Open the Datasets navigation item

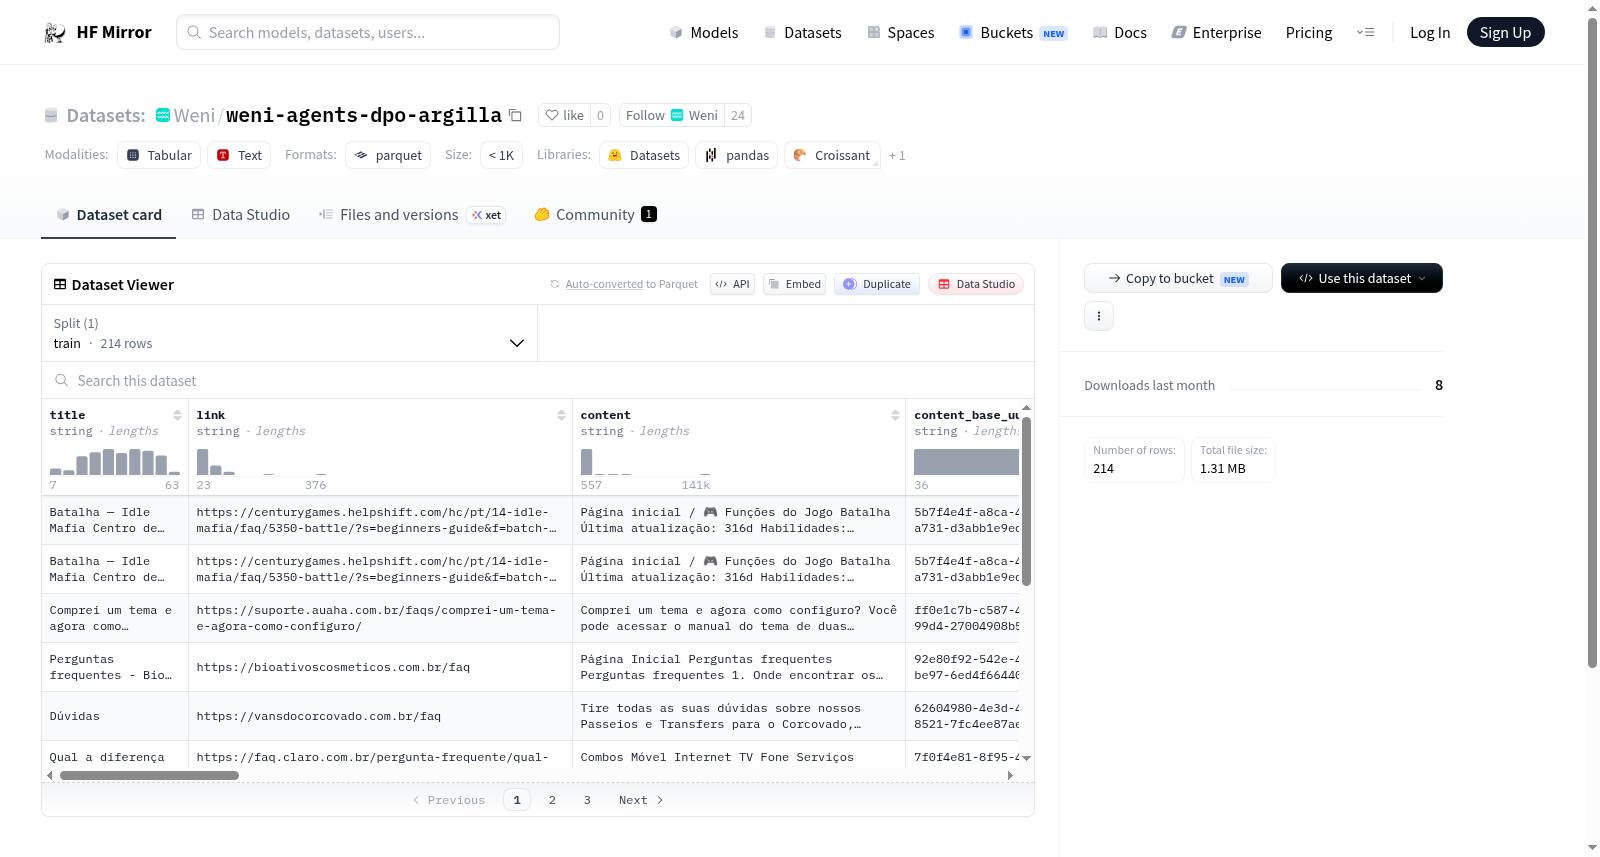click(803, 32)
